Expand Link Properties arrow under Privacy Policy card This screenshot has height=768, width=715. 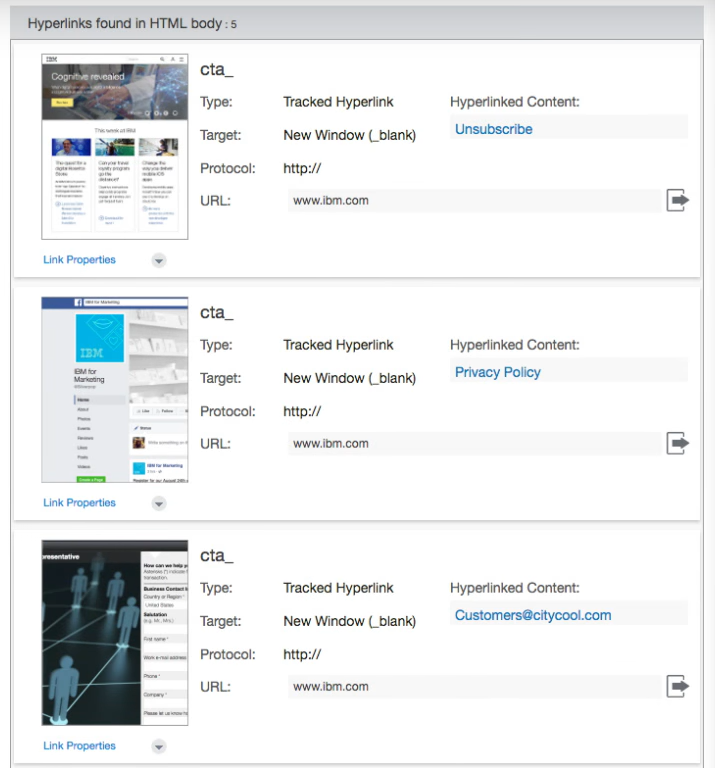point(159,504)
